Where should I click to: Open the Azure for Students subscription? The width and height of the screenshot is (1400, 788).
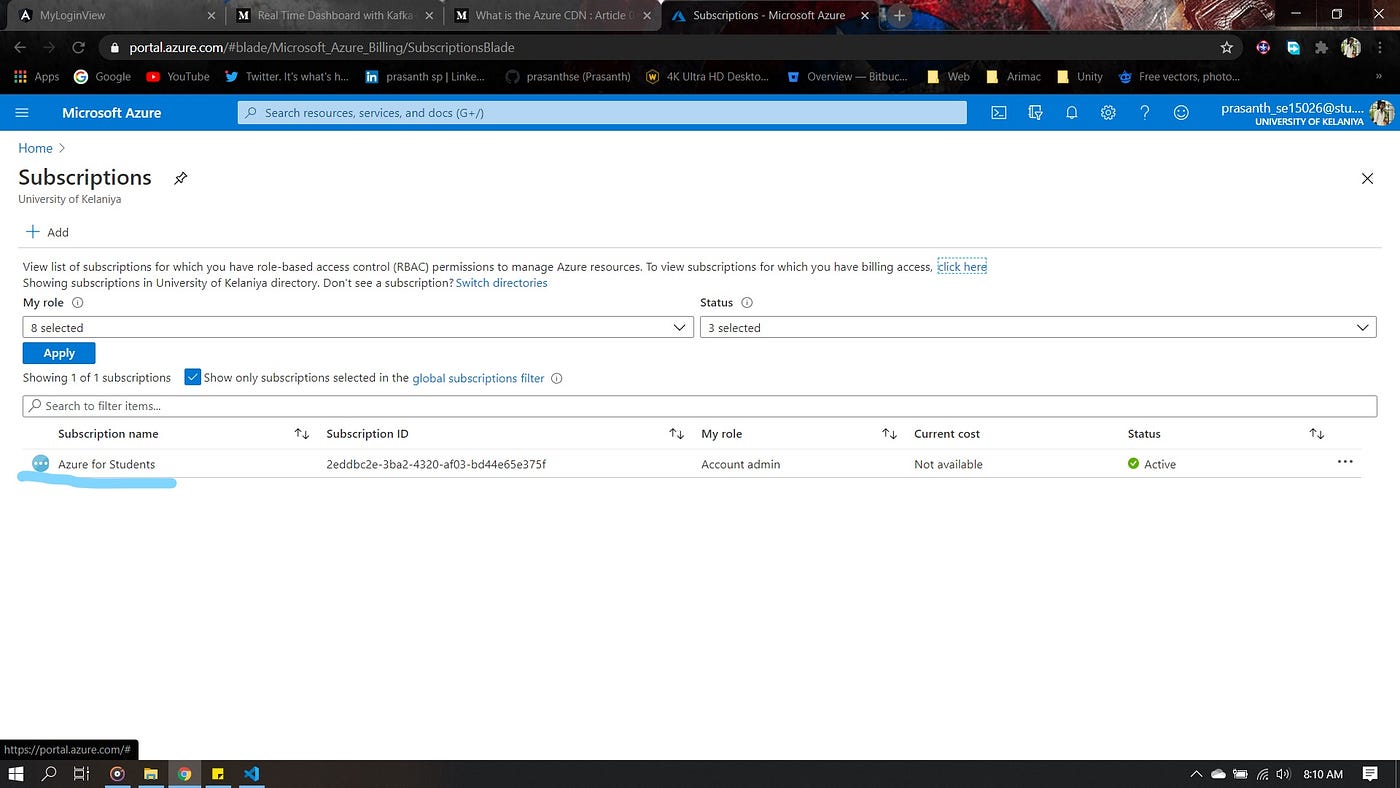pyautogui.click(x=106, y=464)
